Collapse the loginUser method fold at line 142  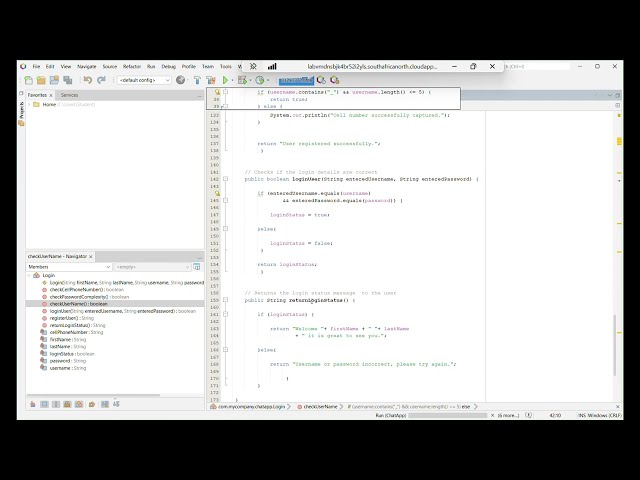(225, 179)
